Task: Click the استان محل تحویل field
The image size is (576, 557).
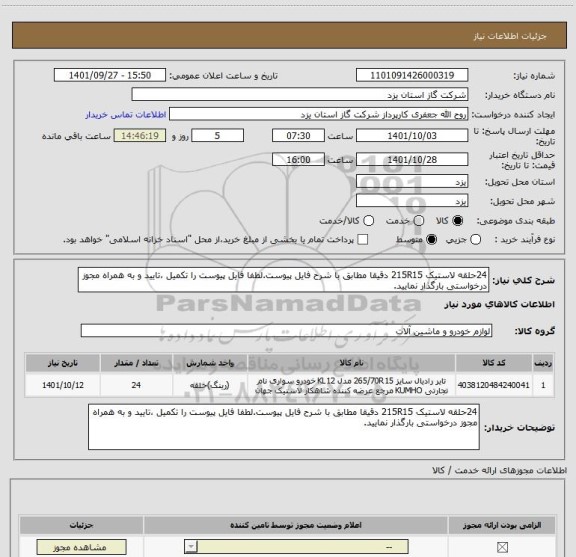Action: (412, 182)
